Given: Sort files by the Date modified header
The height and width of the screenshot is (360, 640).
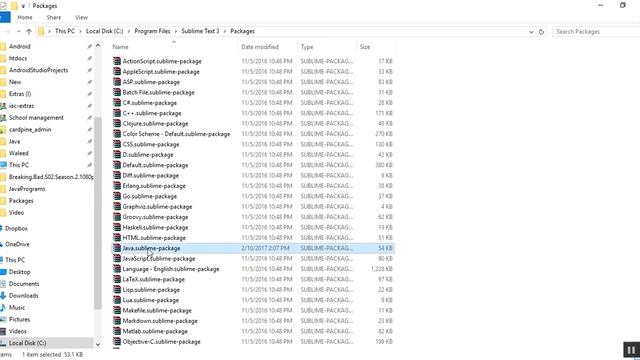Looking at the screenshot, I should pos(260,47).
